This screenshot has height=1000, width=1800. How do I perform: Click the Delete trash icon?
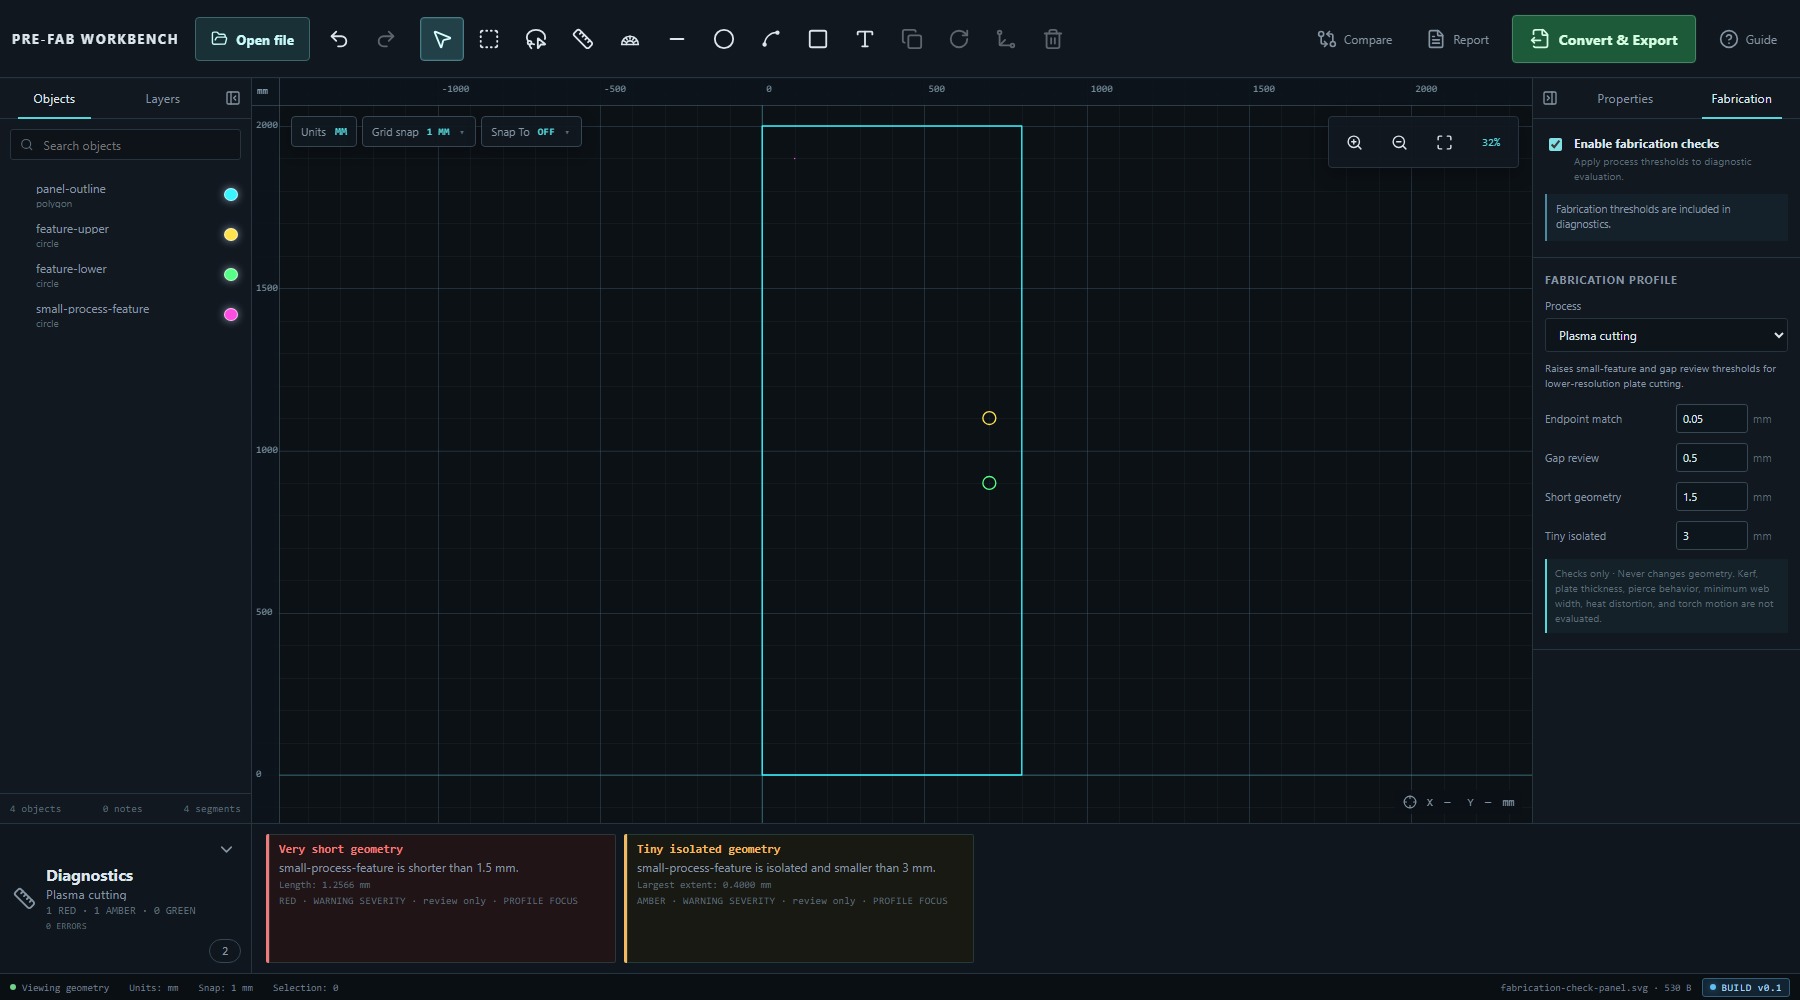point(1053,39)
